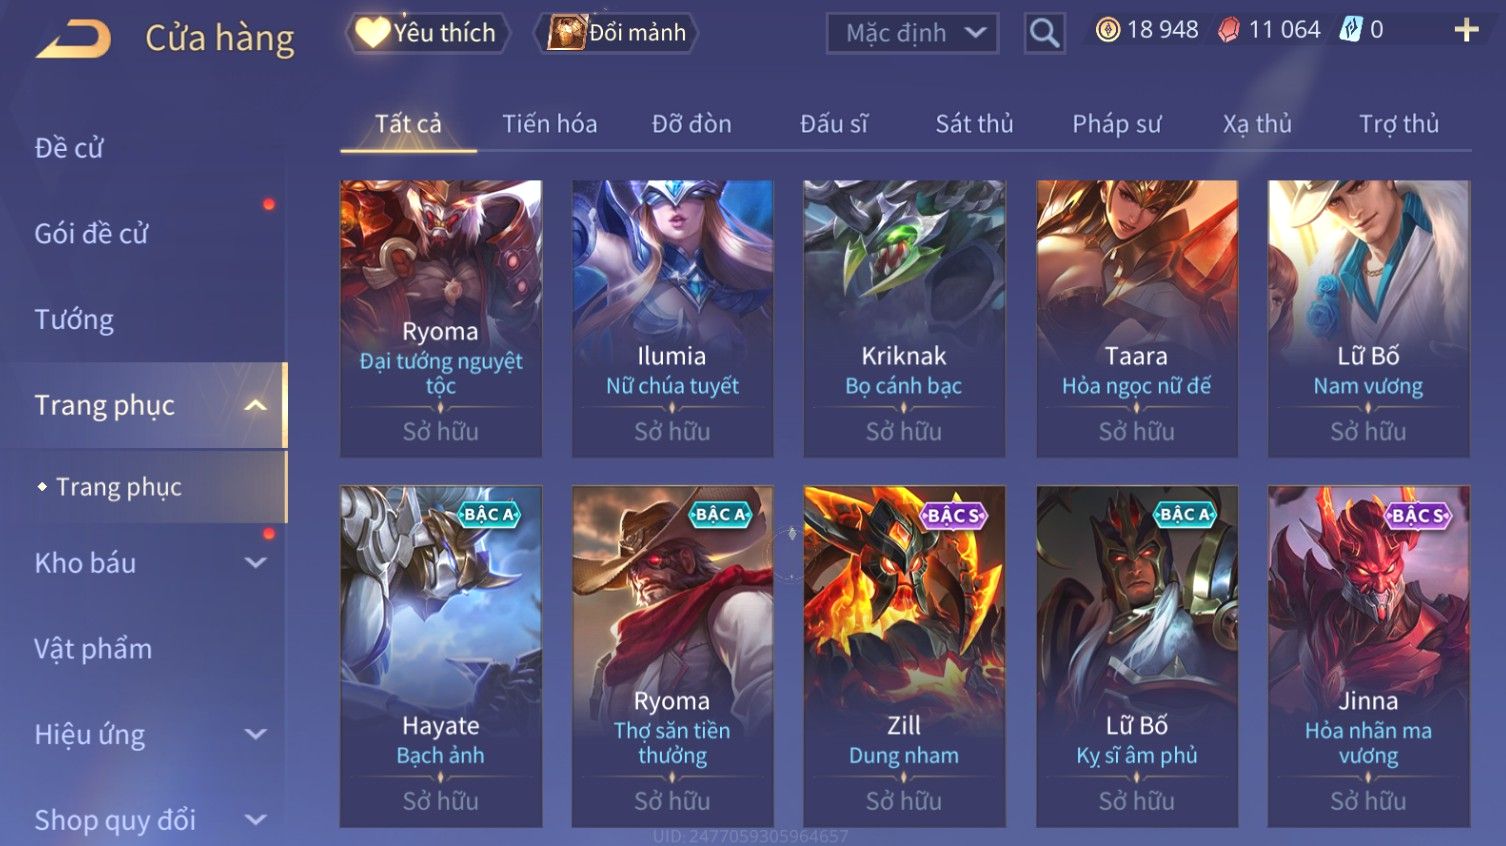Viewport: 1506px width, 846px height.
Task: Switch to the Sát thủ tab
Action: (x=974, y=124)
